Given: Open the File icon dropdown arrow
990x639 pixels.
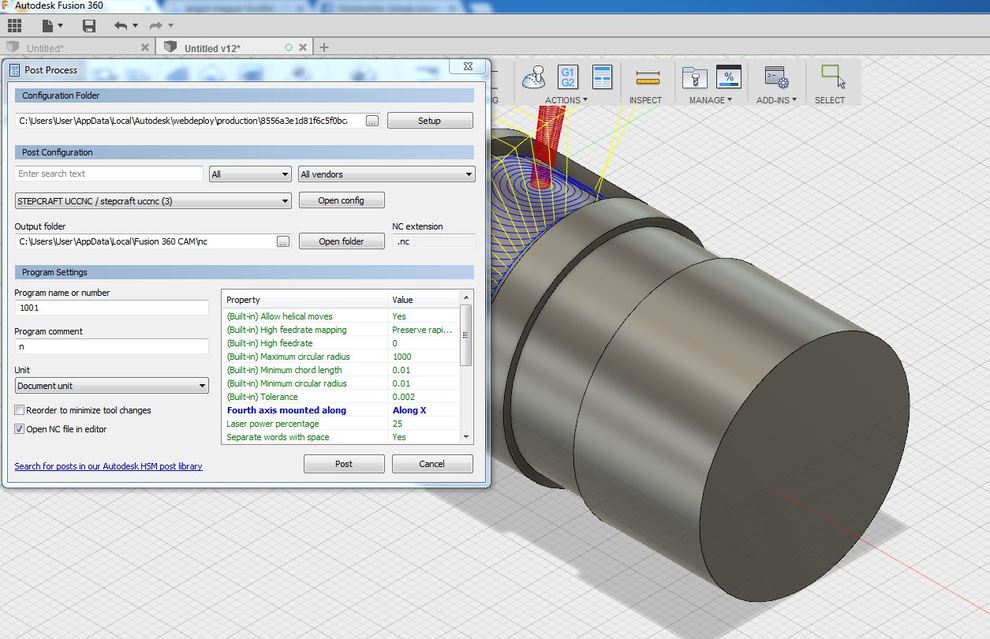Looking at the screenshot, I should (x=61, y=26).
